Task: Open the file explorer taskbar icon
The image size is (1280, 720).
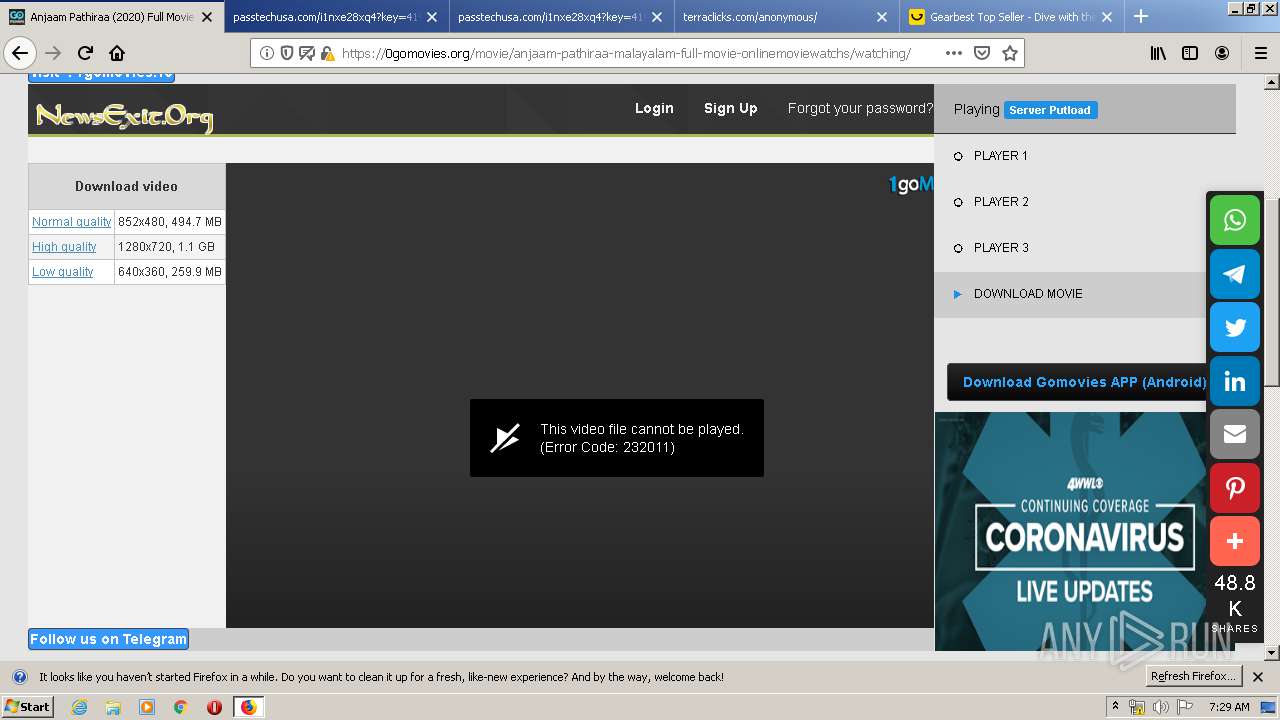Action: [x=113, y=707]
